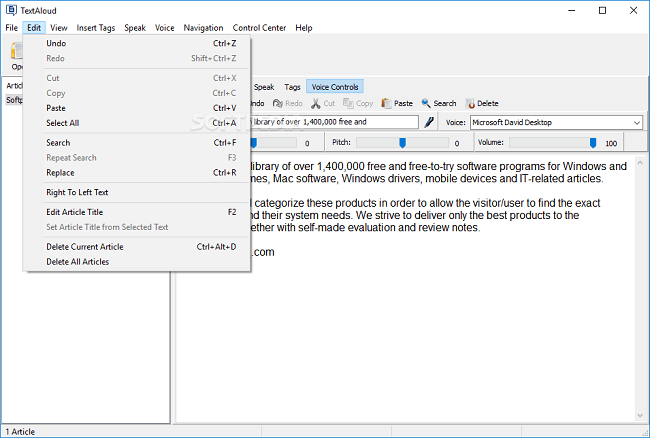The image size is (650, 438).
Task: Click the '1 Article' status bar text
Action: 20,432
